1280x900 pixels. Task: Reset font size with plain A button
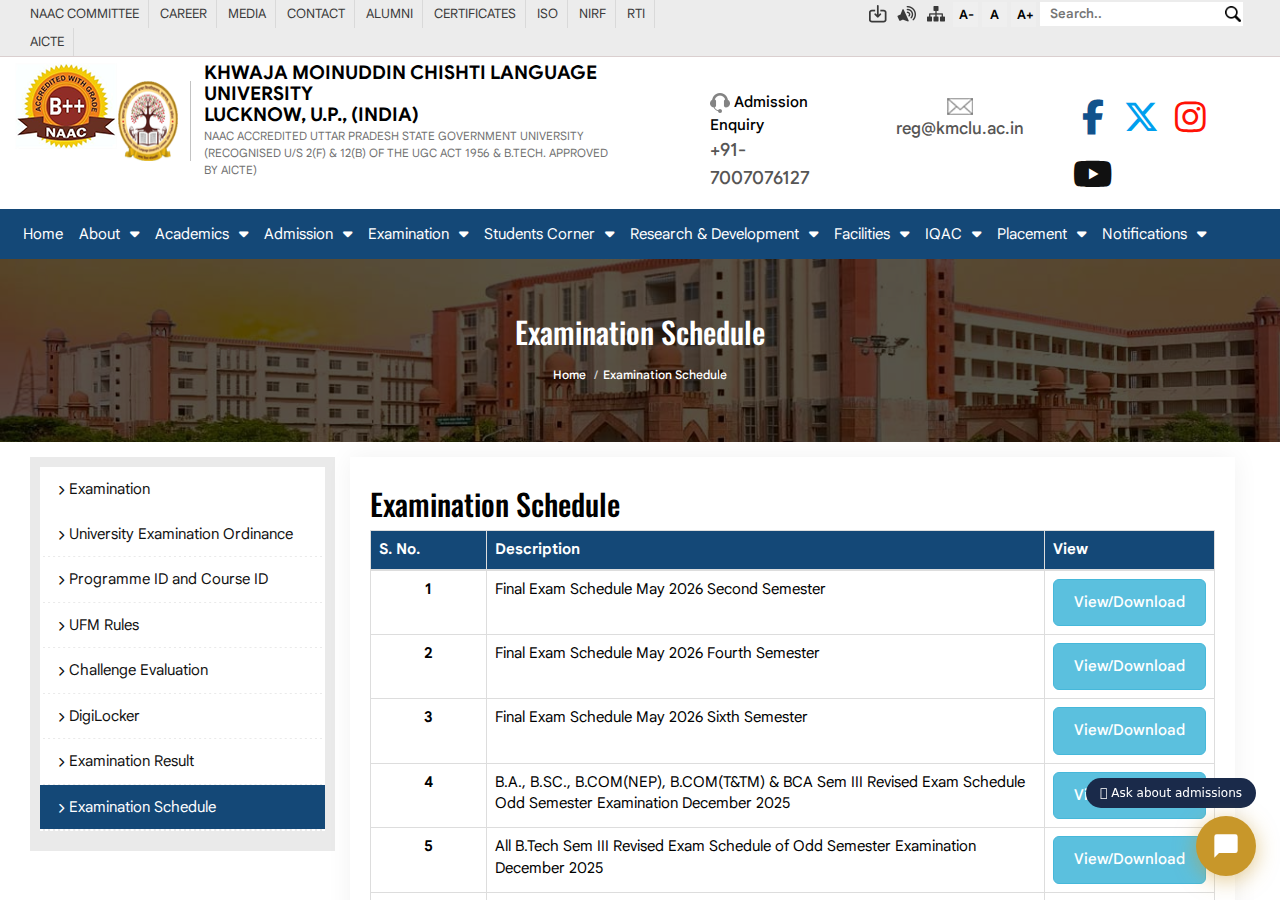995,14
